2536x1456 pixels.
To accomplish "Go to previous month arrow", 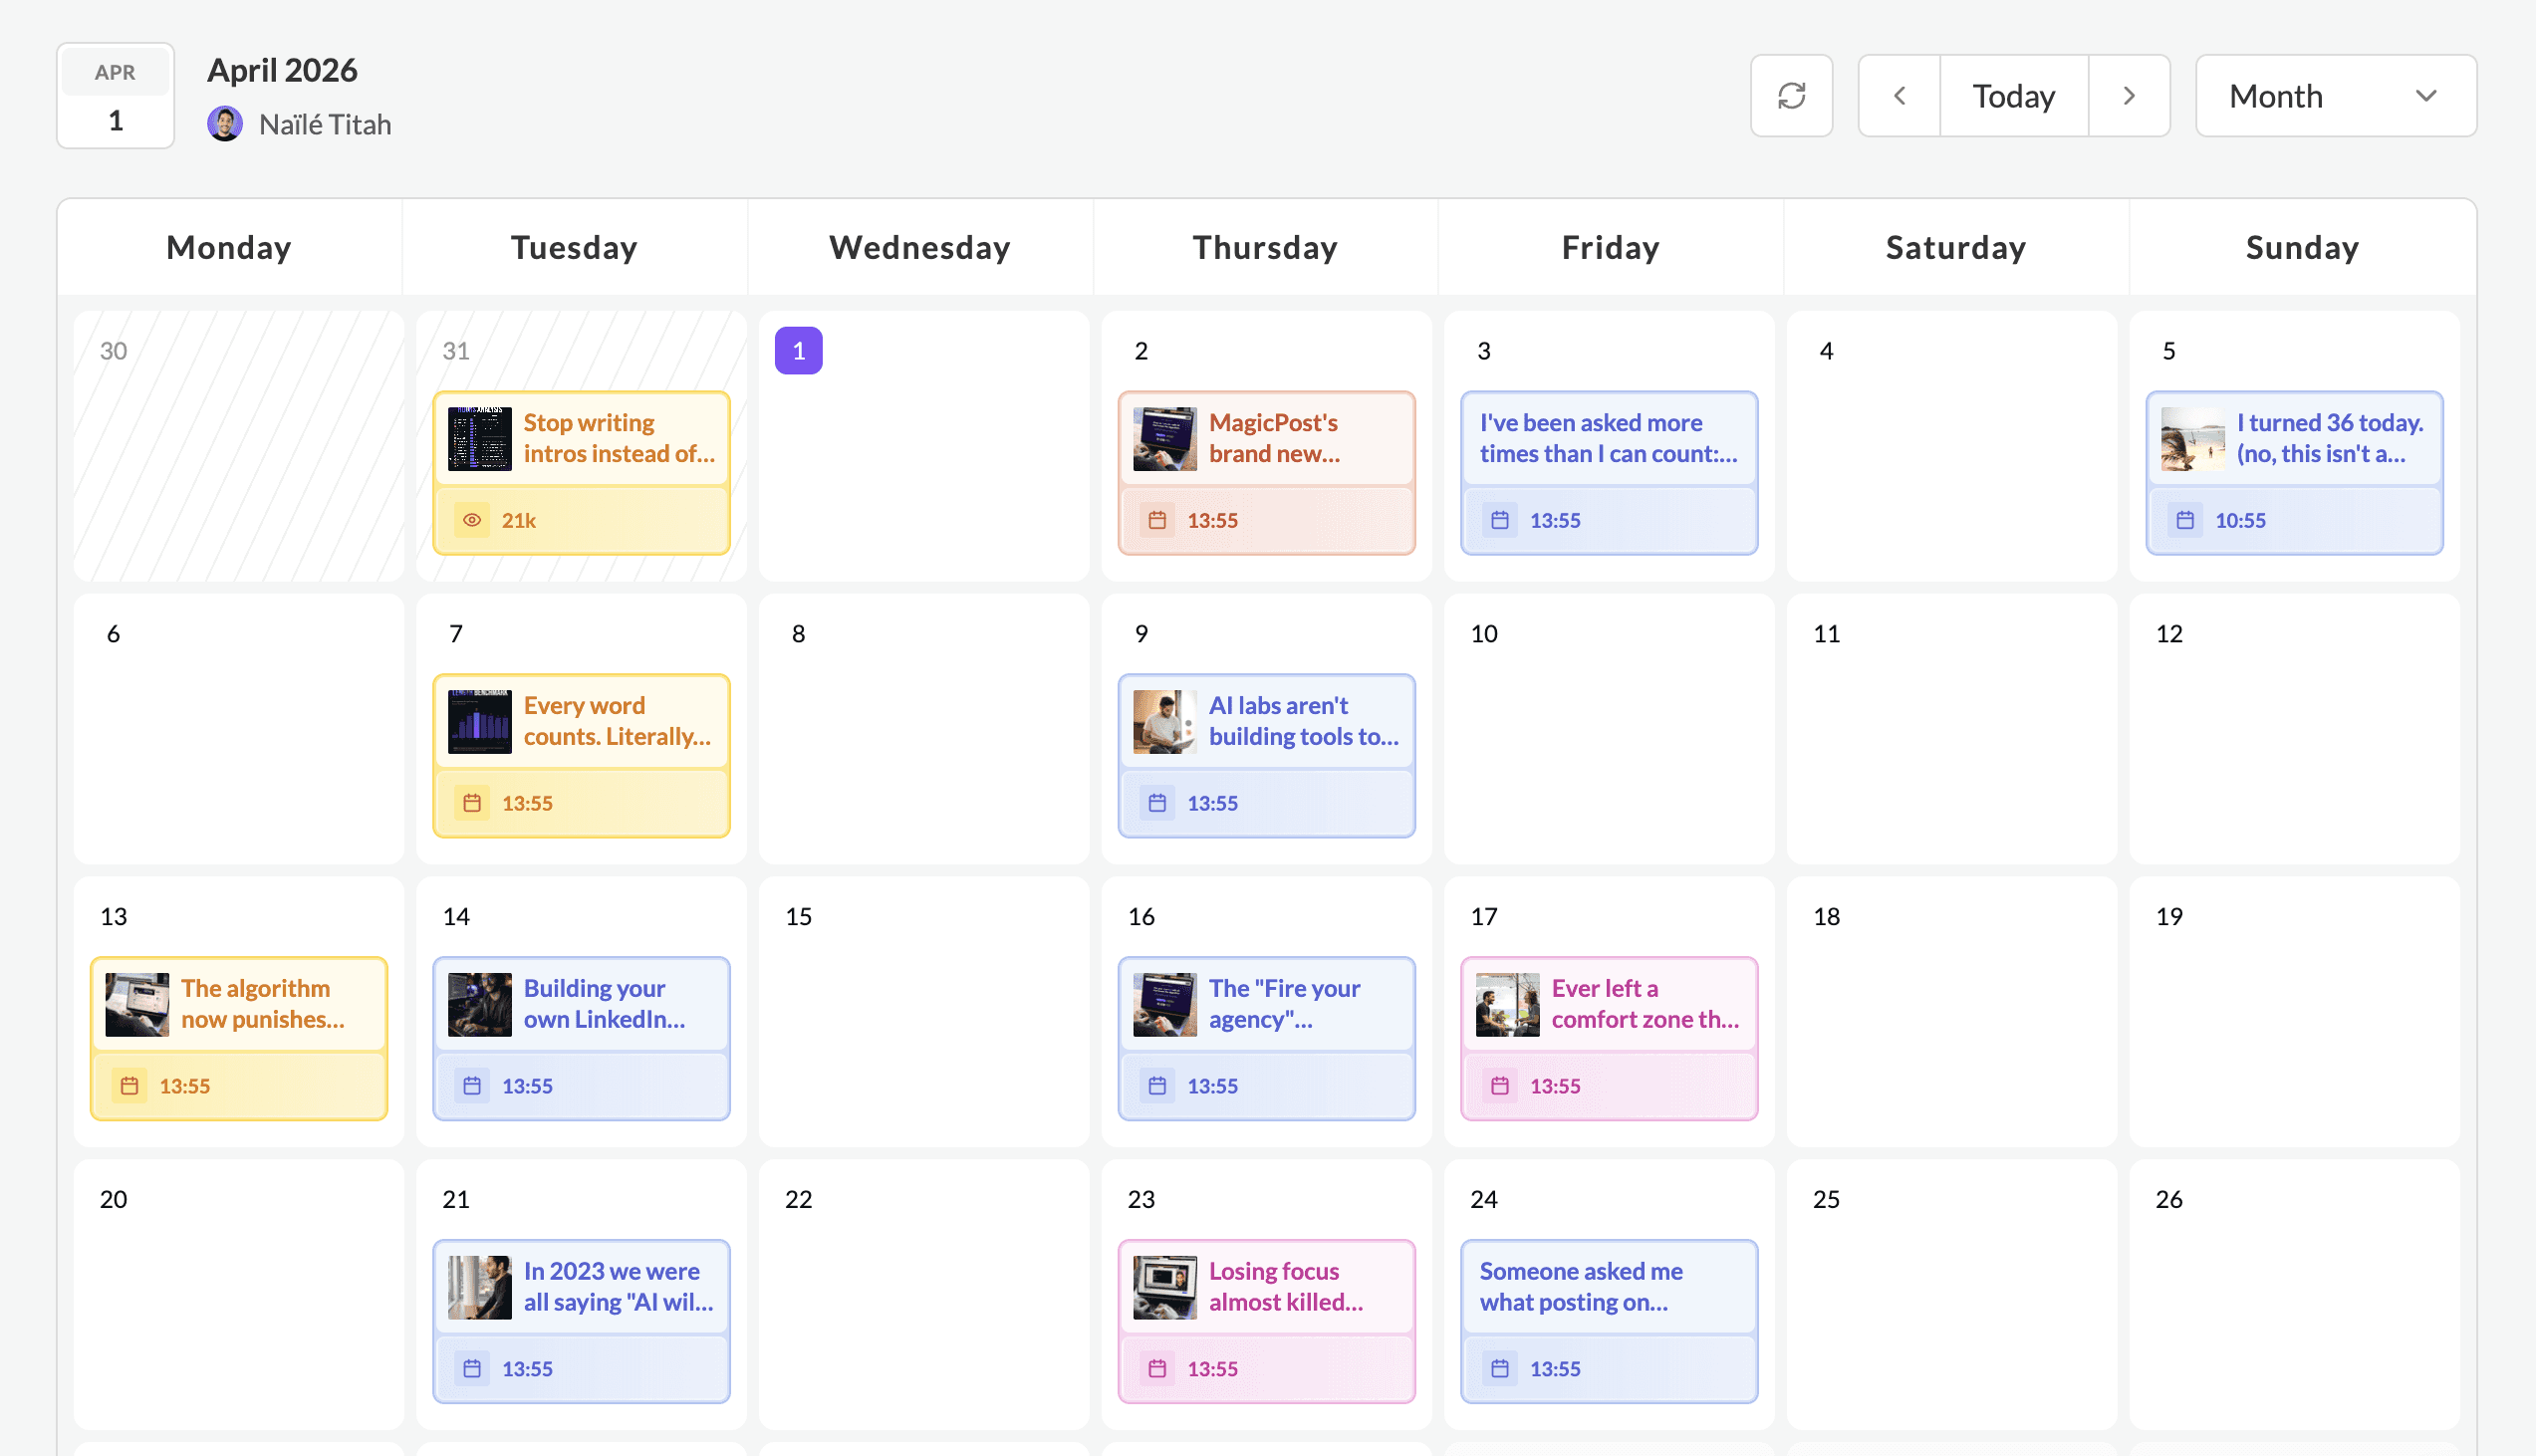I will (1899, 96).
